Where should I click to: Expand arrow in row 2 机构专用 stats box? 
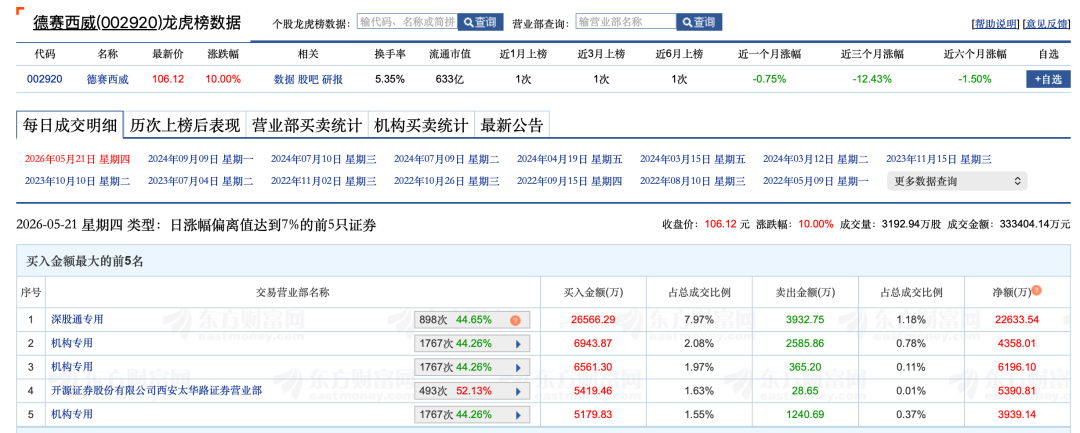518,344
